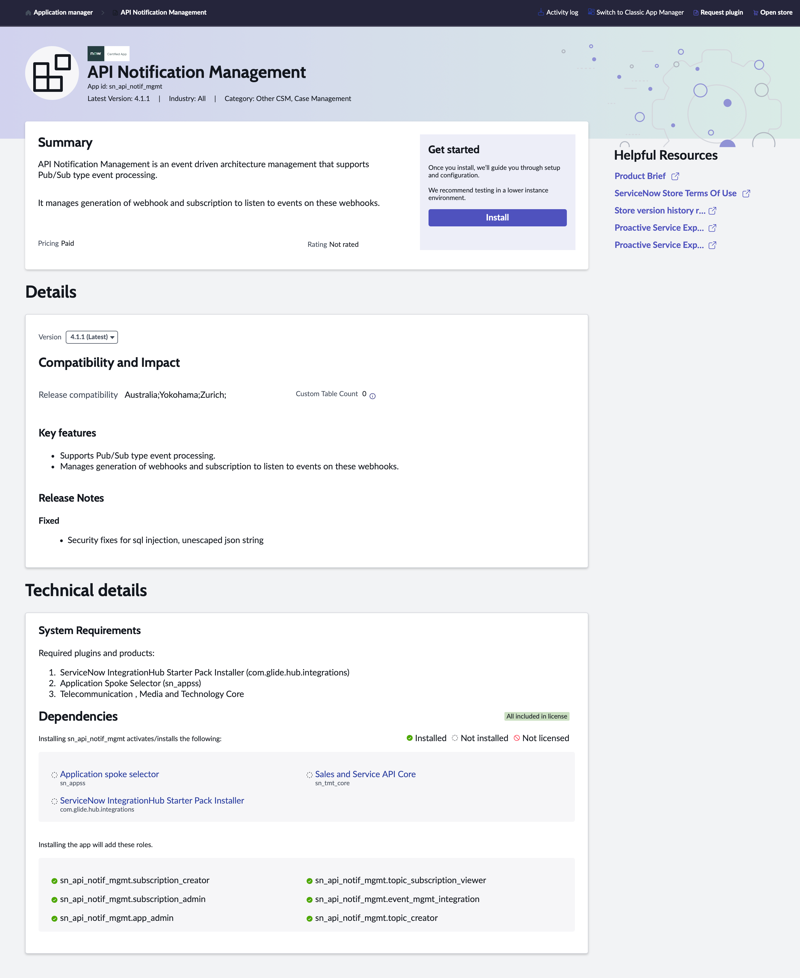Open ServiceNow Store Terms Of Use
Image resolution: width=800 pixels, height=978 pixels.
[675, 193]
